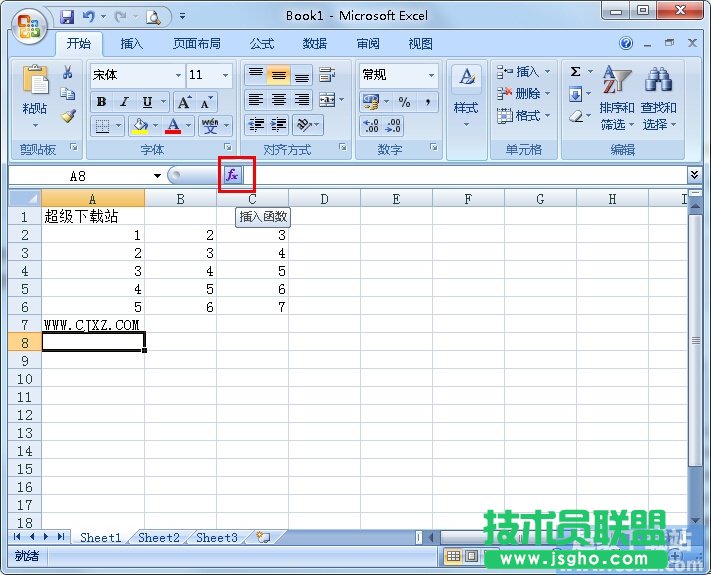Click the wén phonetic guide icon
The width and height of the screenshot is (711, 575).
pyautogui.click(x=210, y=125)
